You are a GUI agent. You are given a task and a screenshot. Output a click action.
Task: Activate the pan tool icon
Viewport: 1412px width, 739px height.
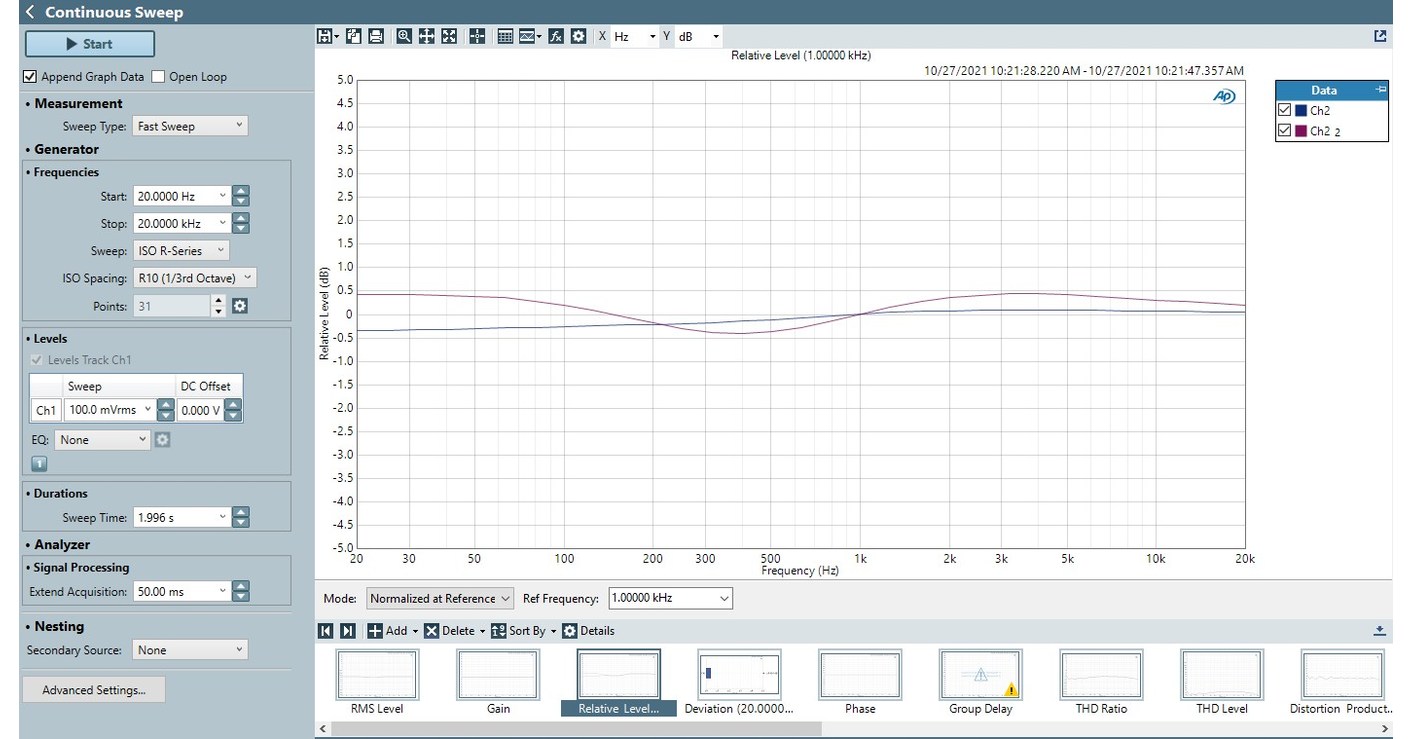click(424, 35)
